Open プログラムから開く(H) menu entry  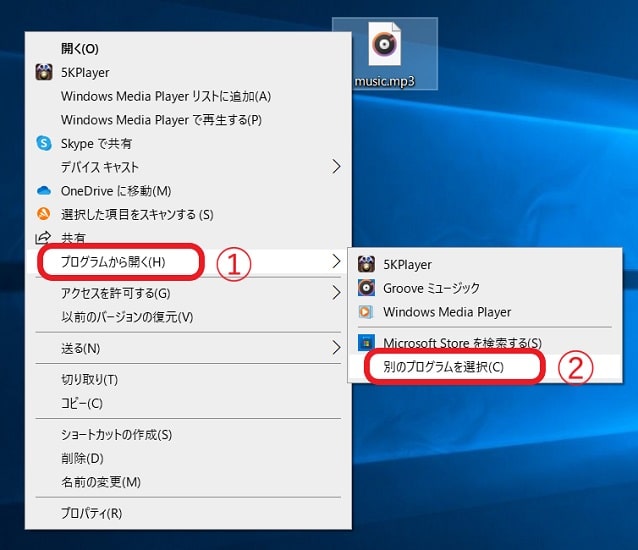click(x=188, y=262)
